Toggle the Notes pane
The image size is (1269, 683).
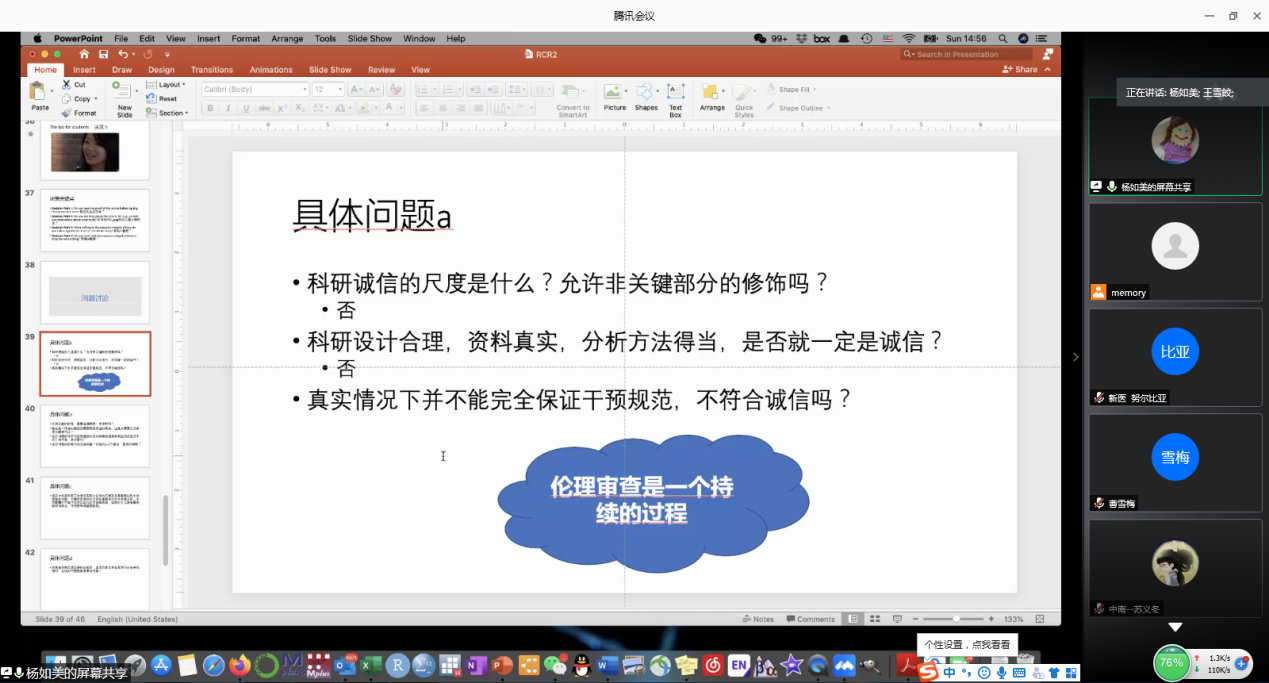pos(758,619)
